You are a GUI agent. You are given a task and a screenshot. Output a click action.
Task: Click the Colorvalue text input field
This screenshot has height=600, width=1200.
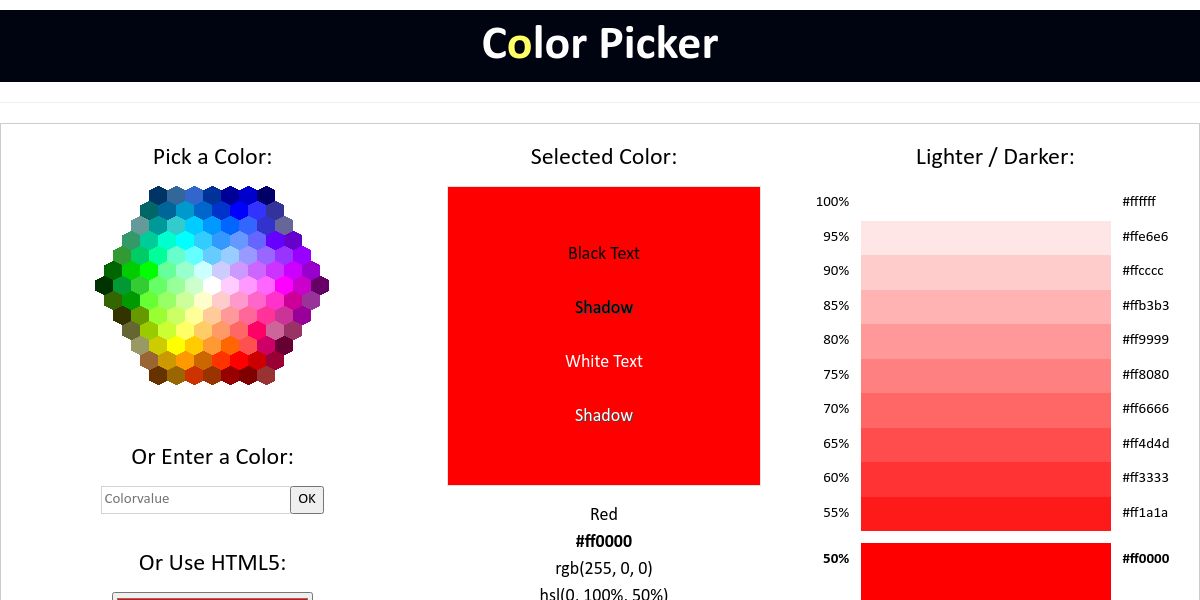click(195, 499)
